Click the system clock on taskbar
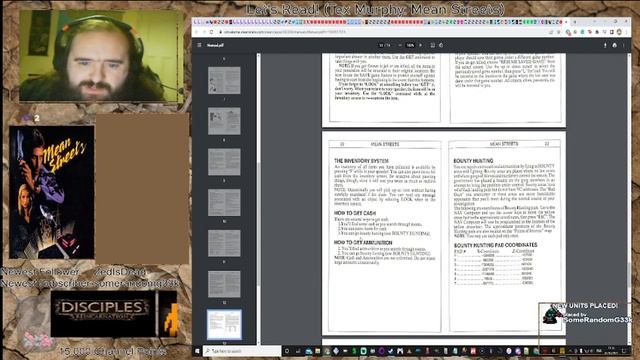The height and width of the screenshot is (360, 640). tap(611, 351)
